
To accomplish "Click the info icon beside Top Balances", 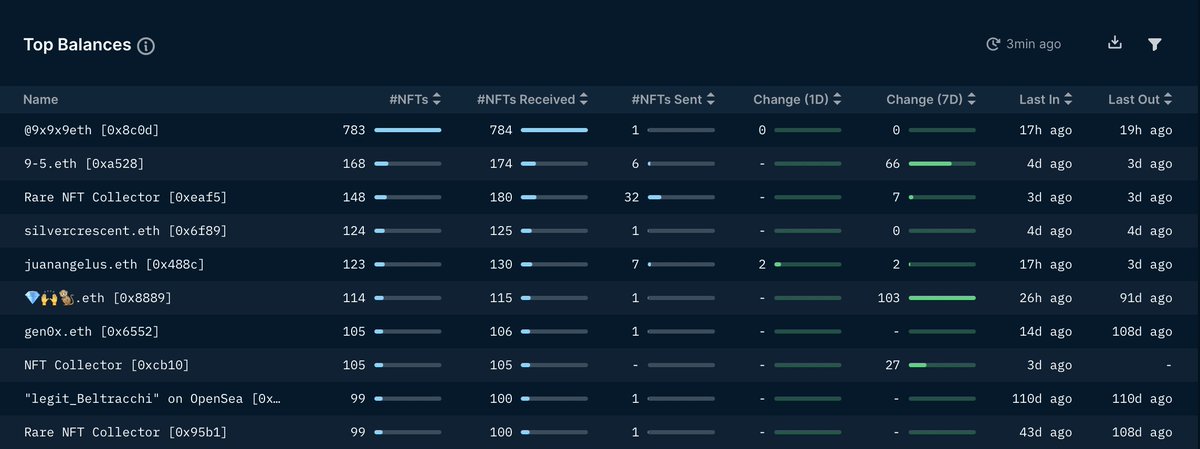I will click(146, 46).
